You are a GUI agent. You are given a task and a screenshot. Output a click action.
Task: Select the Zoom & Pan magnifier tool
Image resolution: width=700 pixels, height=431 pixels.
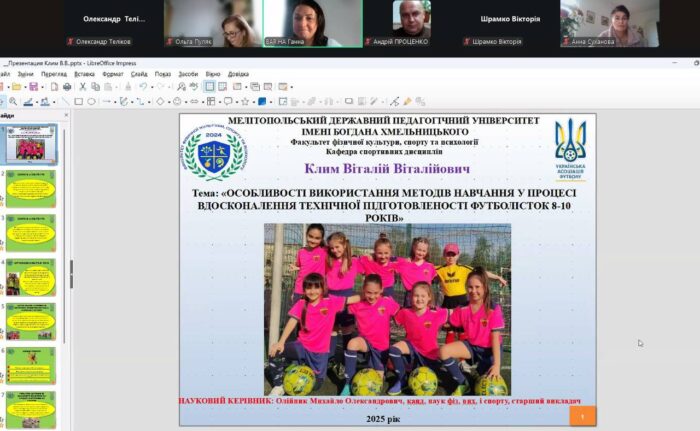coord(11,101)
